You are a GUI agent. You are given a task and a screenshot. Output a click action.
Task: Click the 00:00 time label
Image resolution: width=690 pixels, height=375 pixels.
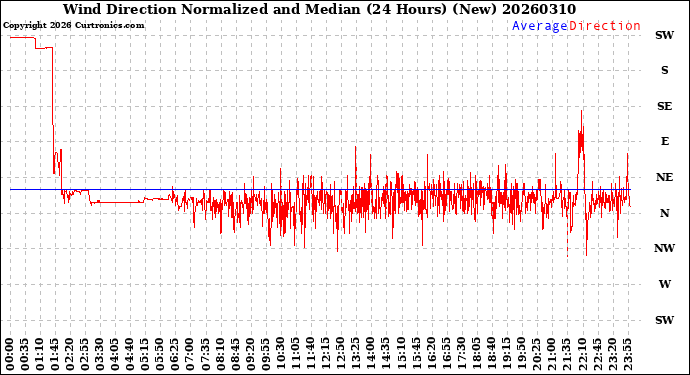[x=10, y=355]
